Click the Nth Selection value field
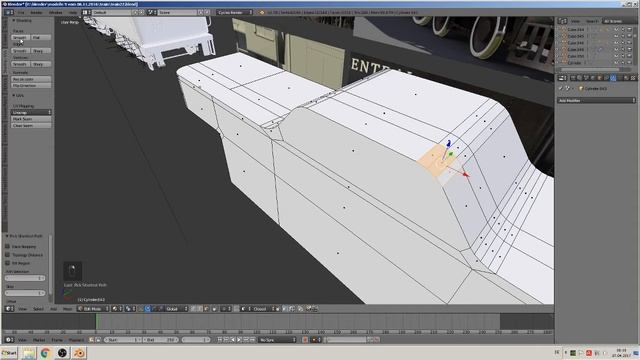 tap(25, 278)
